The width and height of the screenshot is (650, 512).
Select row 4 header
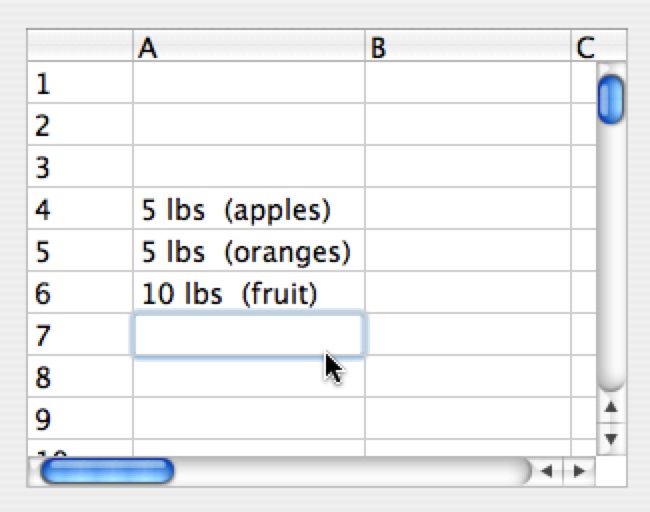tap(80, 210)
